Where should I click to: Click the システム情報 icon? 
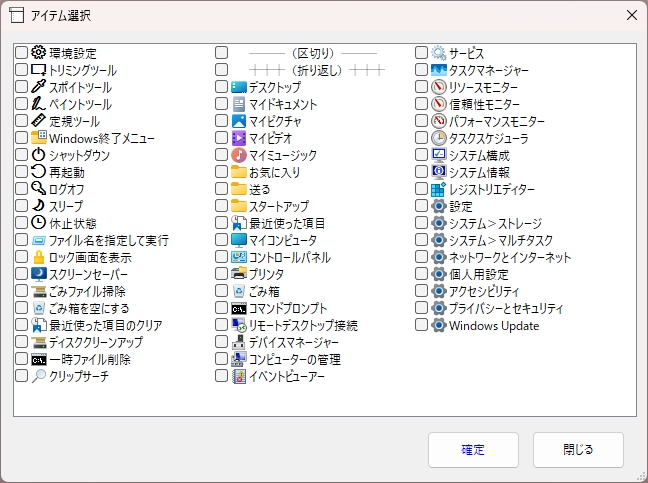tap(438, 171)
